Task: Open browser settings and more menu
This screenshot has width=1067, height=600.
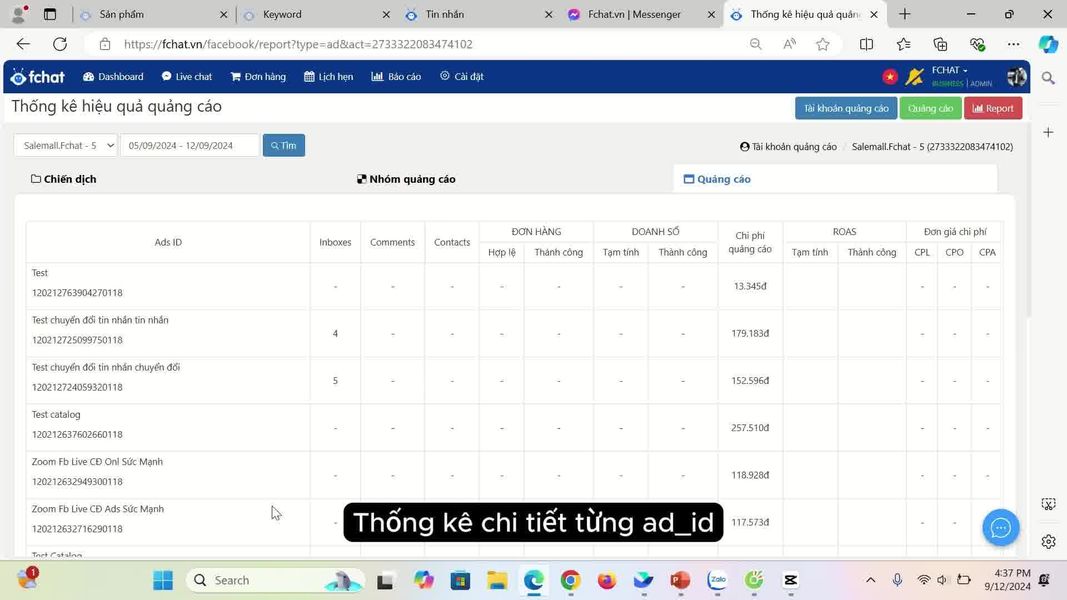Action: 1013,44
